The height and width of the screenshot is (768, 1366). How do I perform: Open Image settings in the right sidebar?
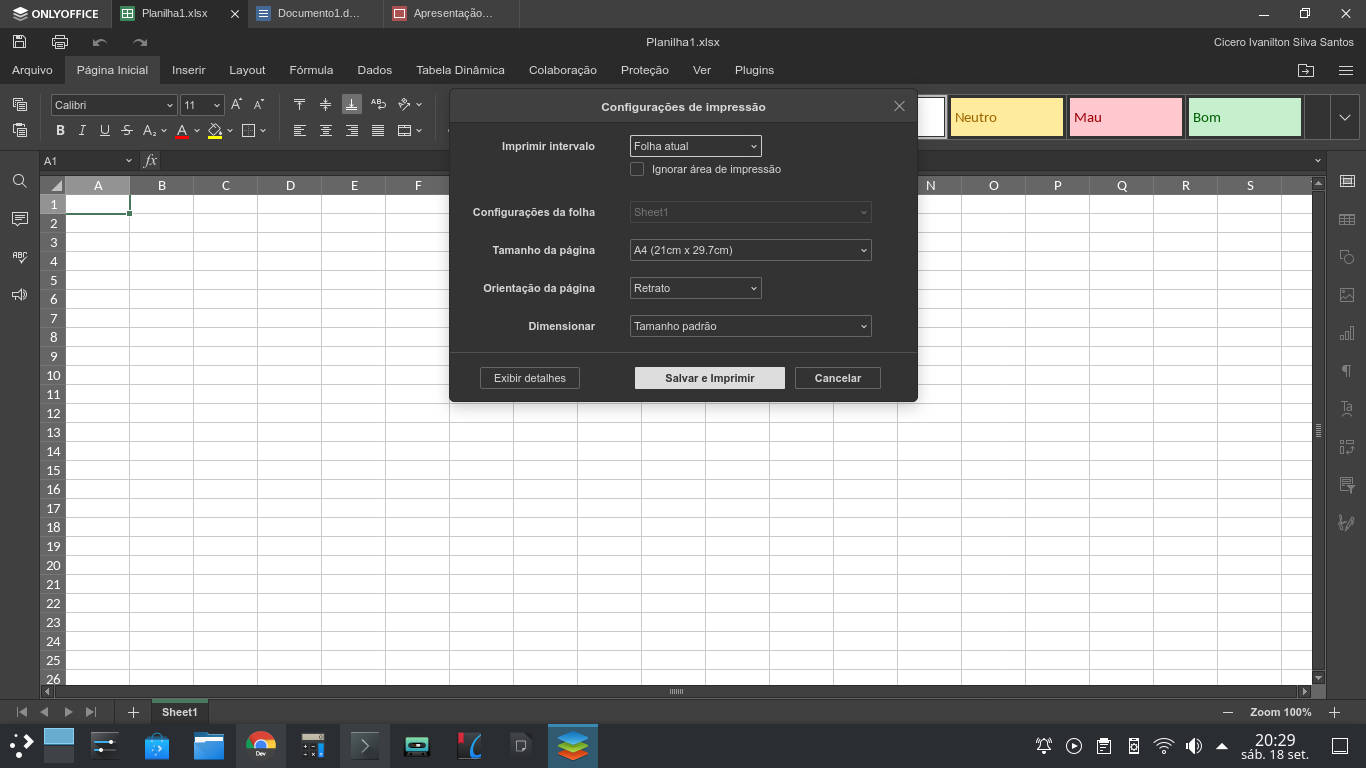(x=1347, y=294)
